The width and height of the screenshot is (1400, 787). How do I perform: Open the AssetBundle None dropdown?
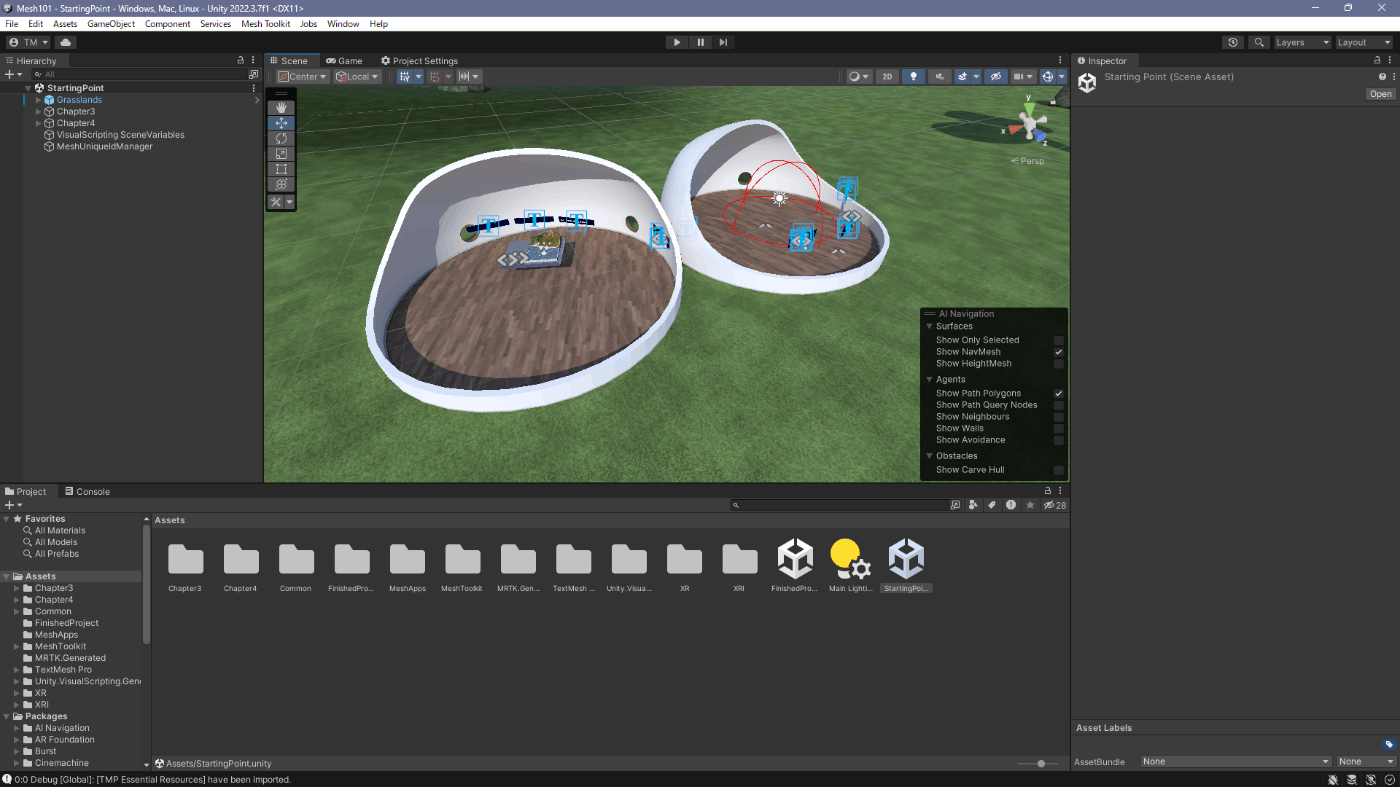coord(1236,762)
